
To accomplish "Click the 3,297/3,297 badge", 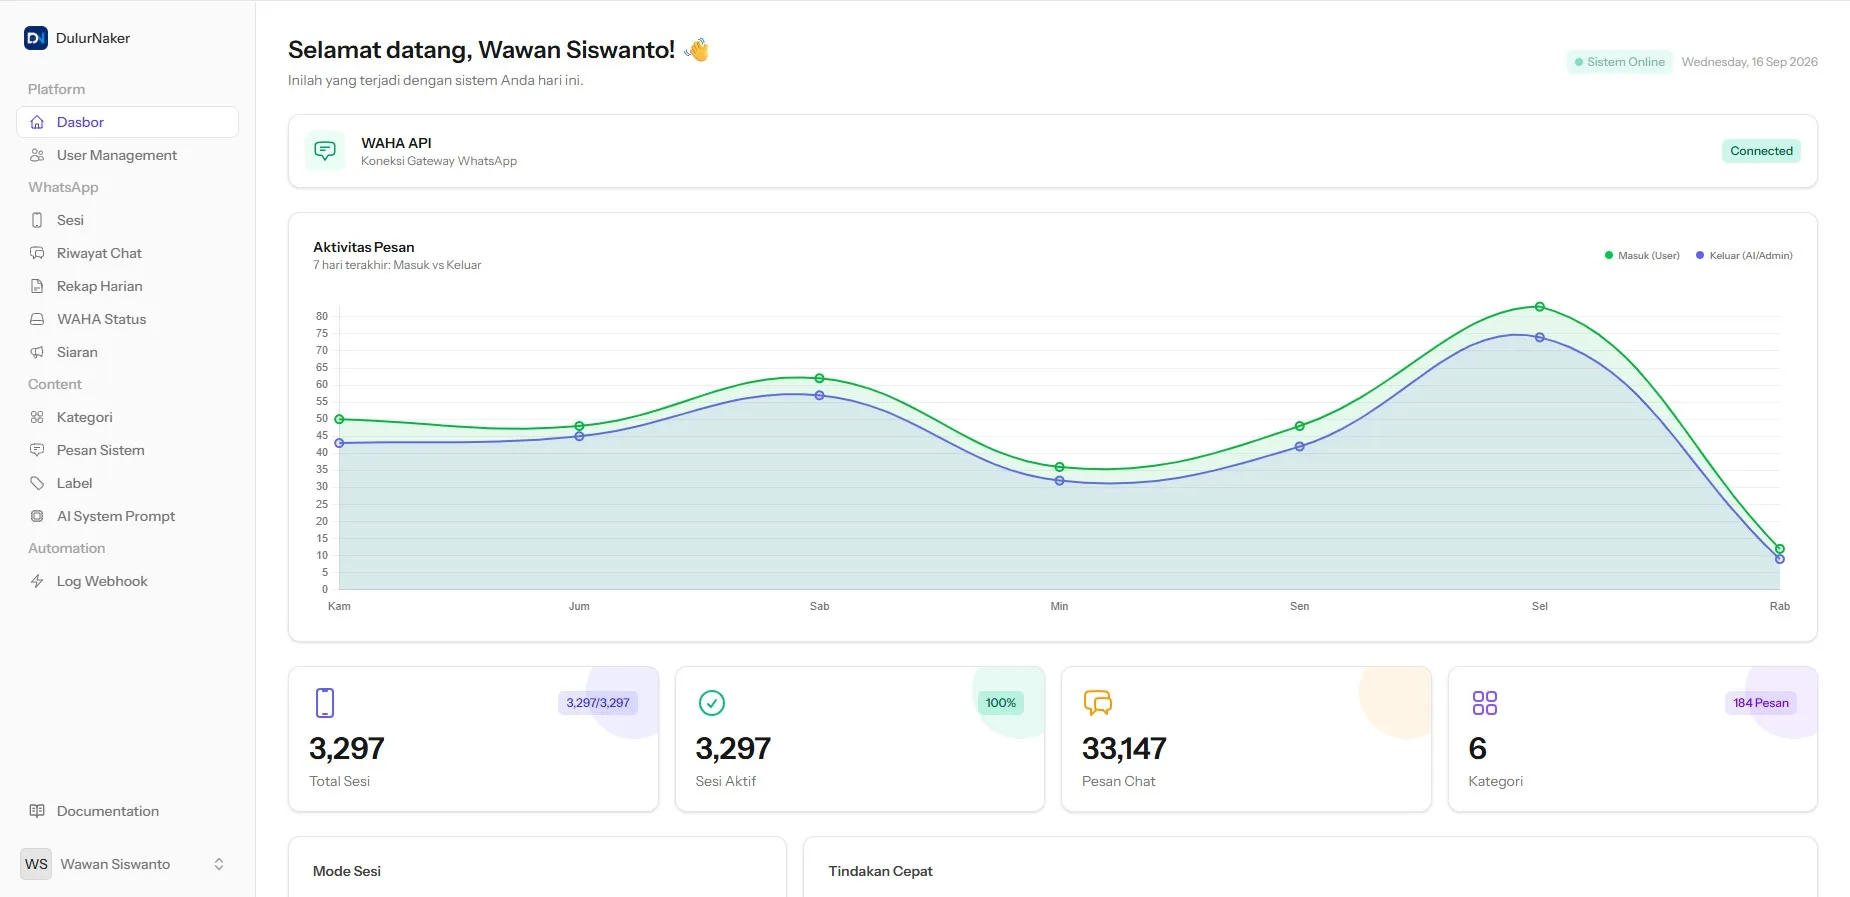I will pos(598,703).
